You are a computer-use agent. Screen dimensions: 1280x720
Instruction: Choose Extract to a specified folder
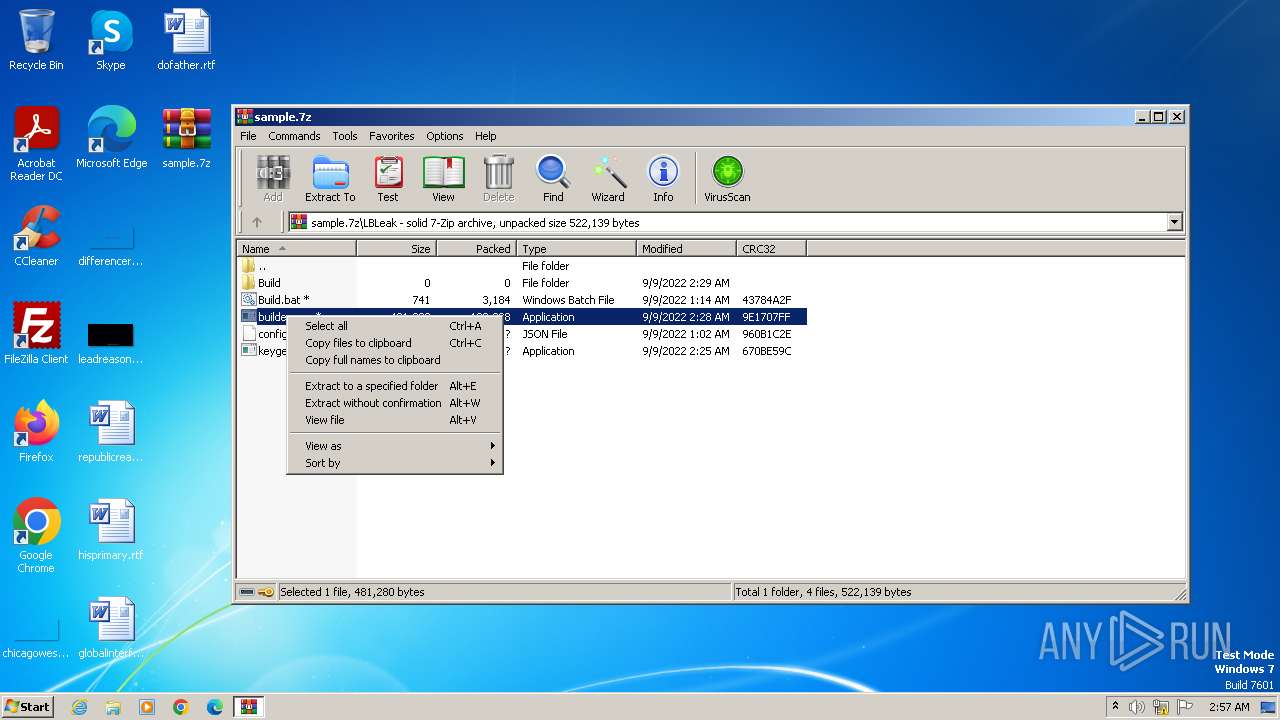point(395,386)
